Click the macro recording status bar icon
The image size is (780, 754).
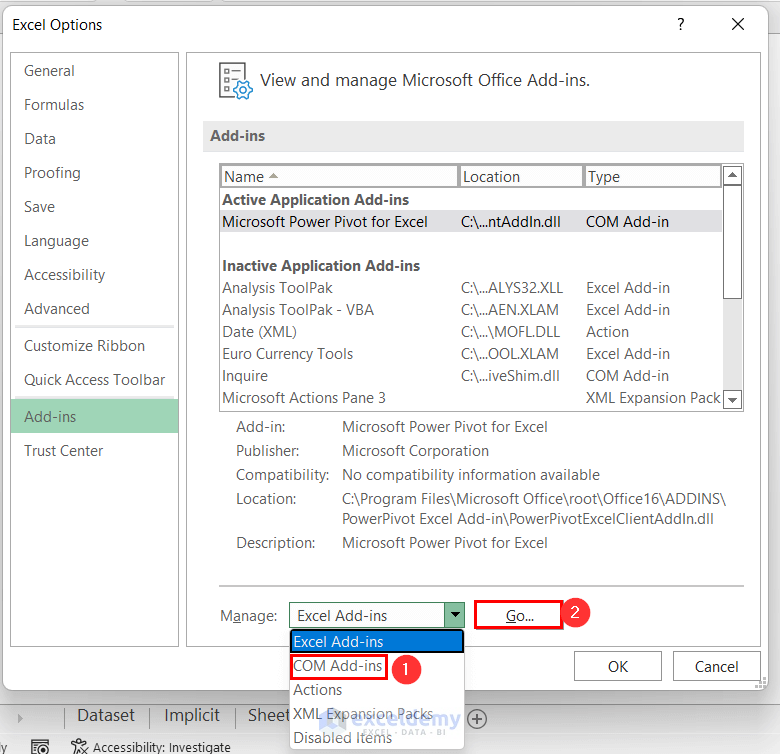[40, 747]
